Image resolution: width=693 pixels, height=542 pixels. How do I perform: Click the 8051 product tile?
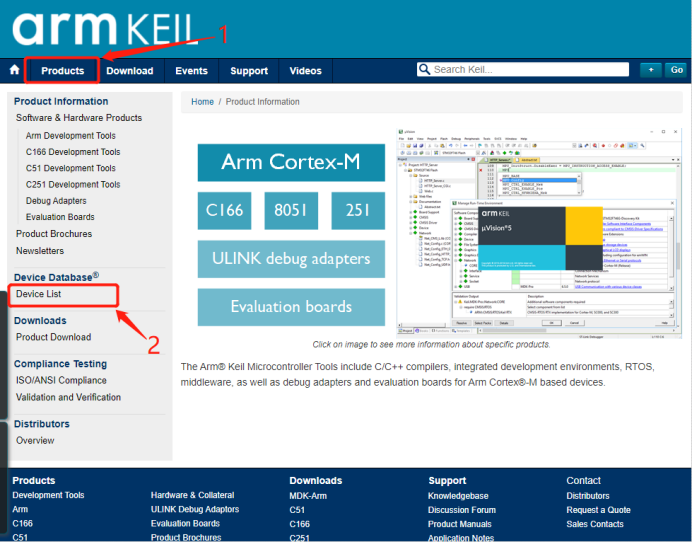(x=291, y=210)
